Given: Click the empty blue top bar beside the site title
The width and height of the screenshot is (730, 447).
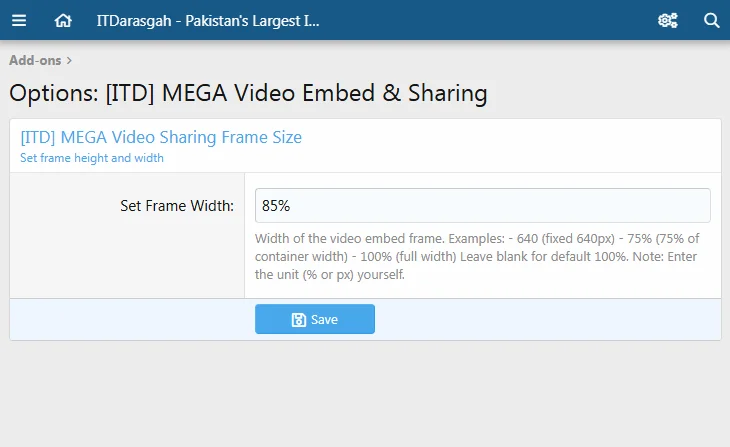Looking at the screenshot, I should tap(480, 20).
